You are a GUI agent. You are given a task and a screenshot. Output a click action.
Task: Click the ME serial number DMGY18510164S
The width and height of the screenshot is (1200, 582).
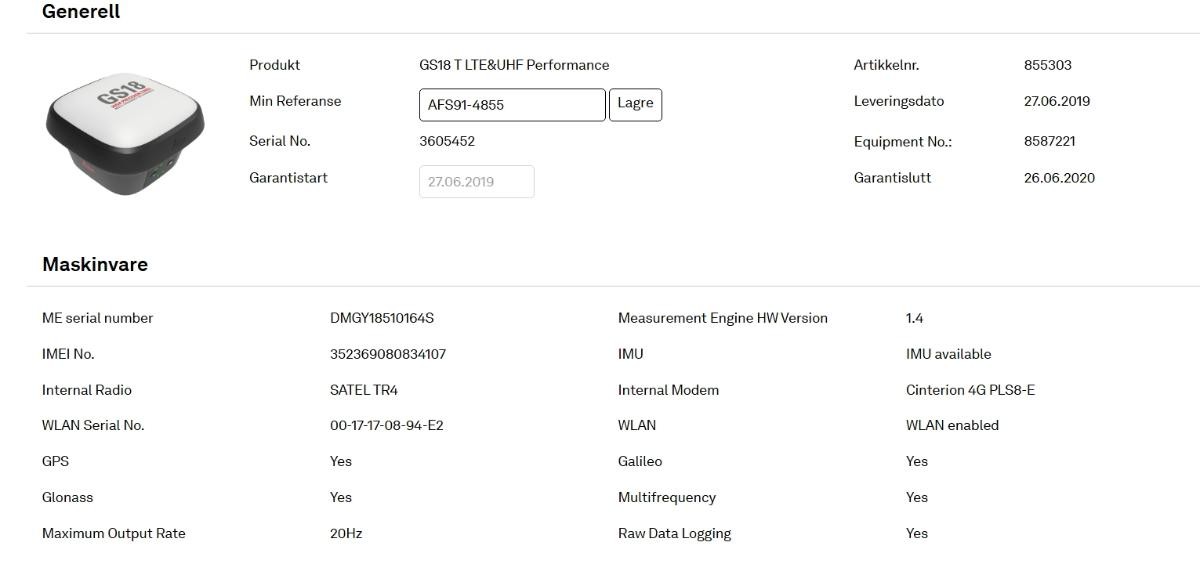point(382,318)
